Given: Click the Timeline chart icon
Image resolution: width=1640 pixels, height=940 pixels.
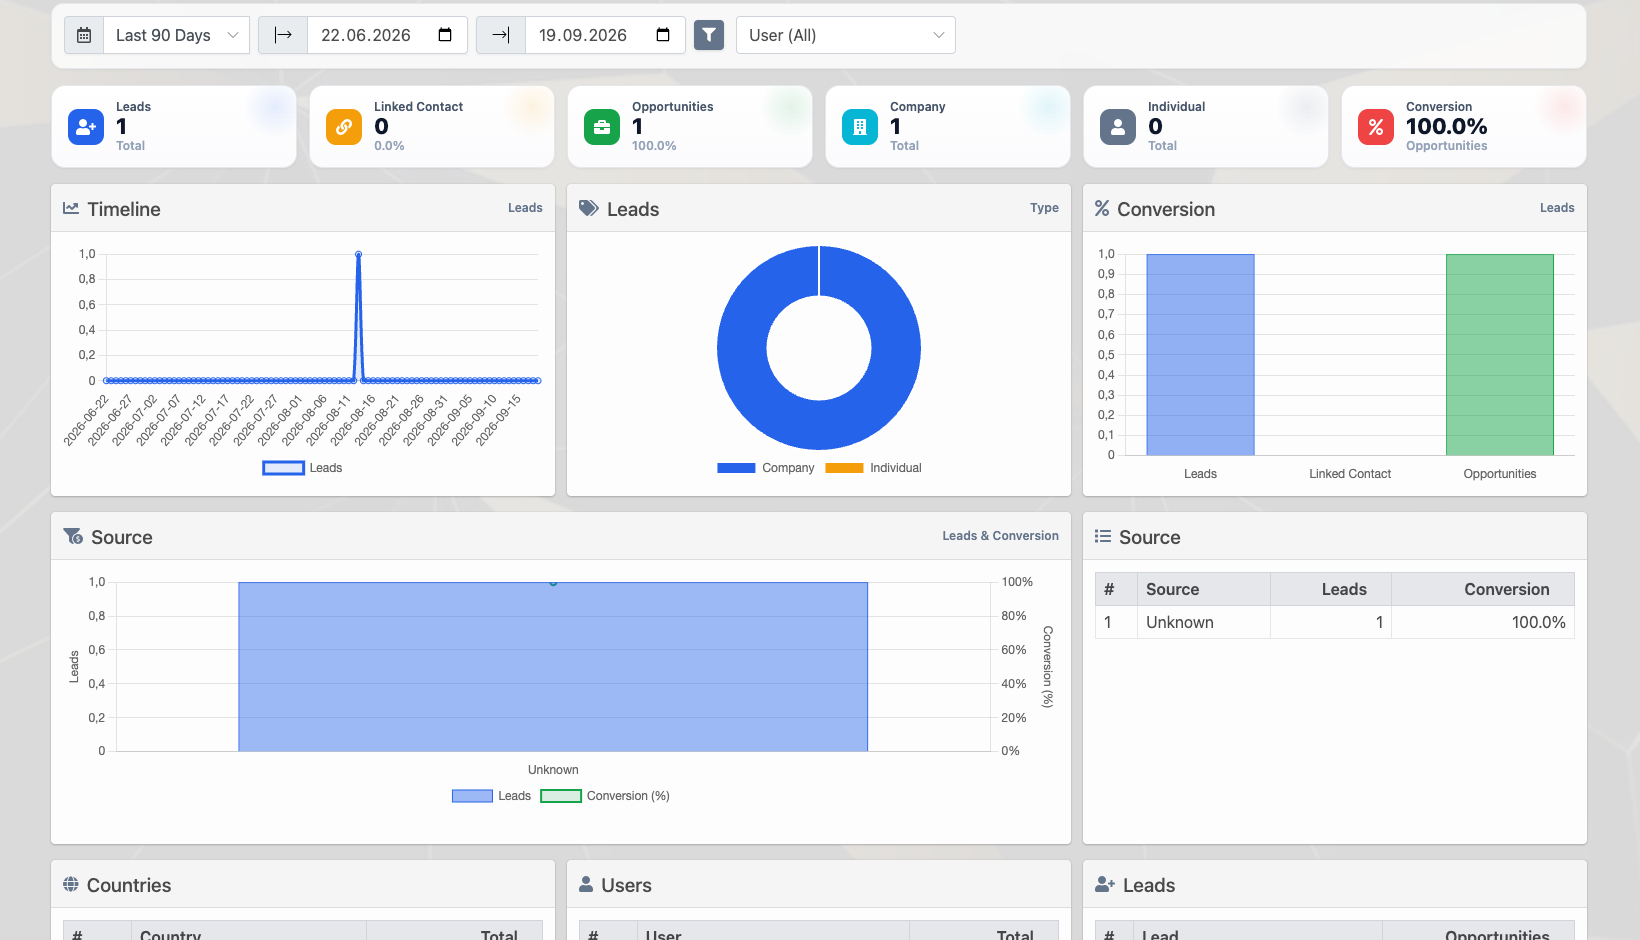Looking at the screenshot, I should 71,208.
